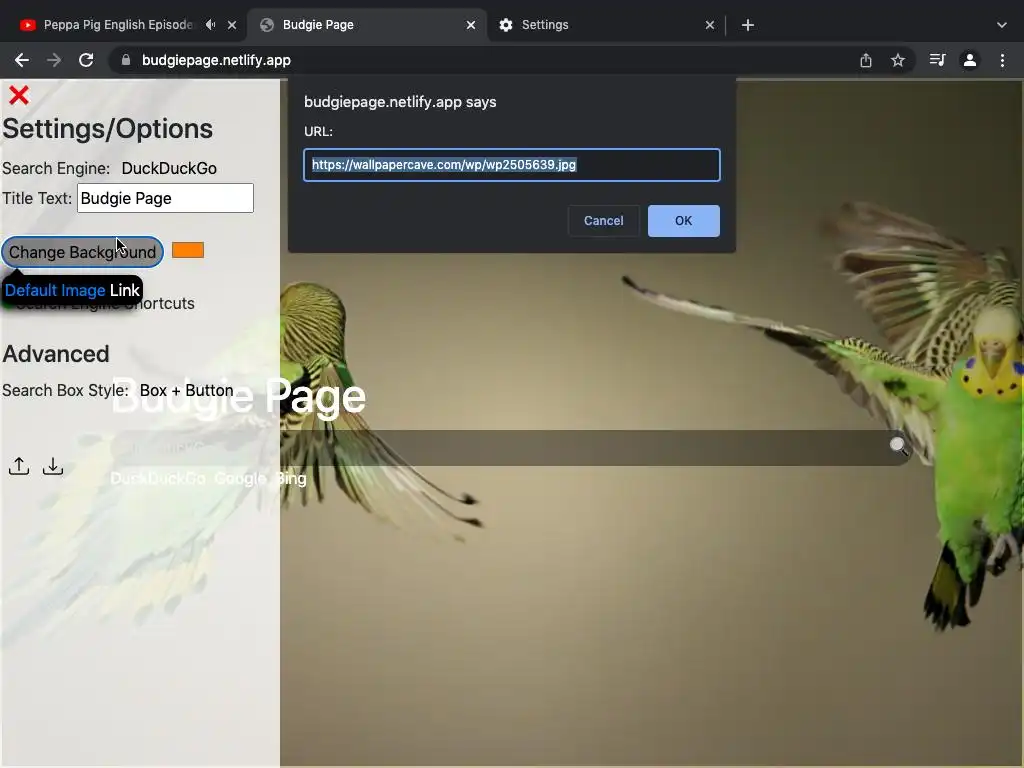Bookmark this page with star icon
Viewport: 1024px width, 768px height.
click(x=898, y=60)
